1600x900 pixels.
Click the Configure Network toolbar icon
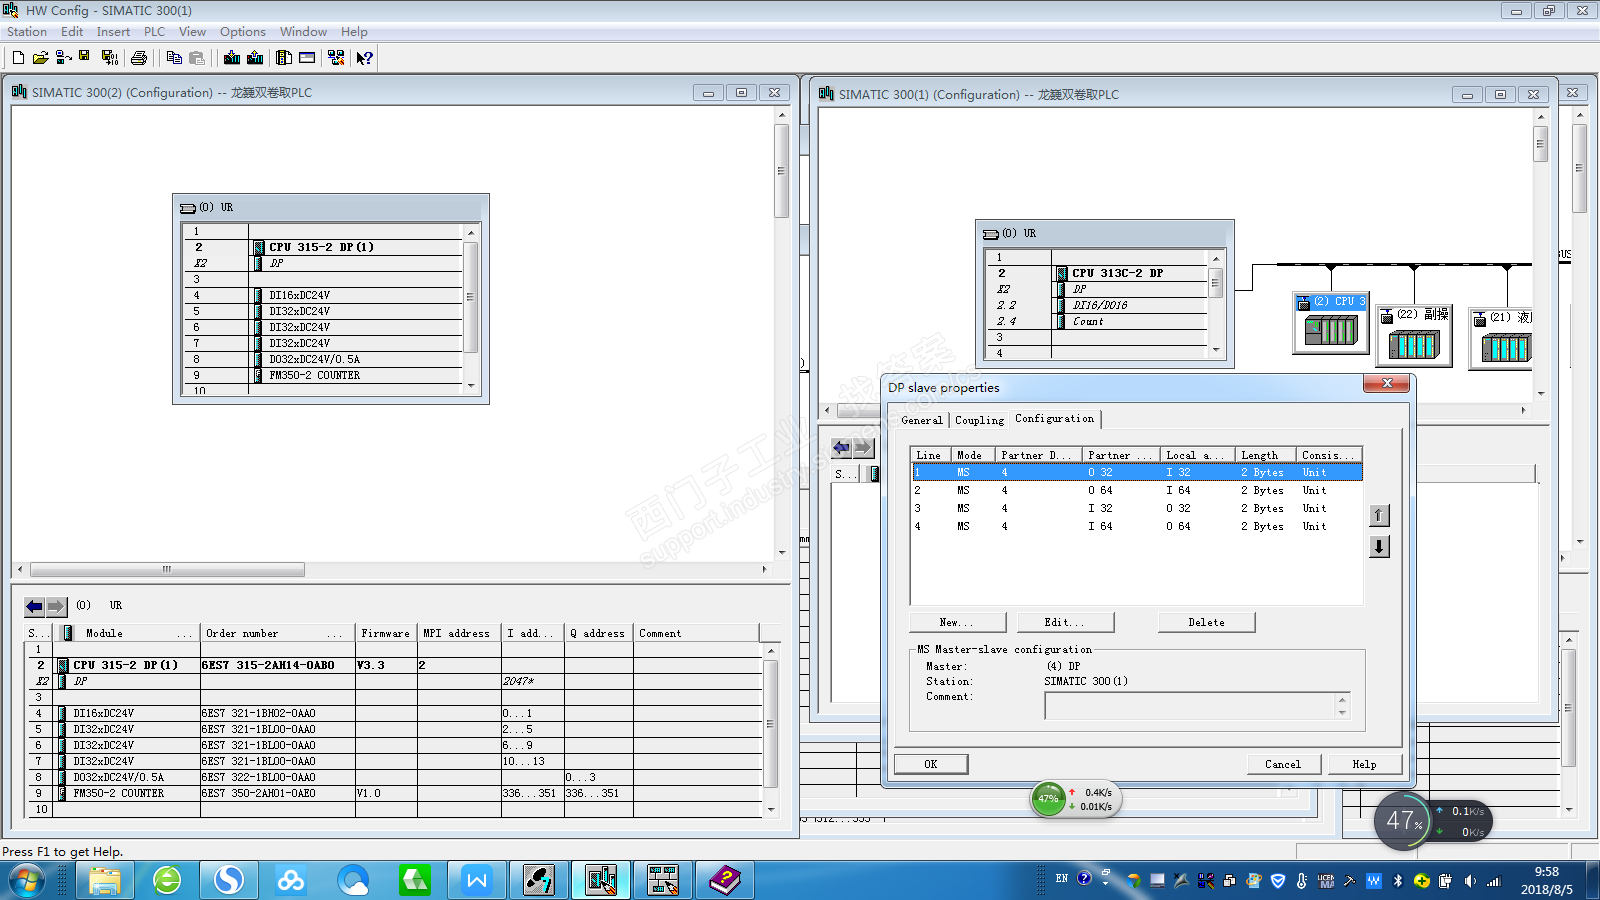pos(336,58)
